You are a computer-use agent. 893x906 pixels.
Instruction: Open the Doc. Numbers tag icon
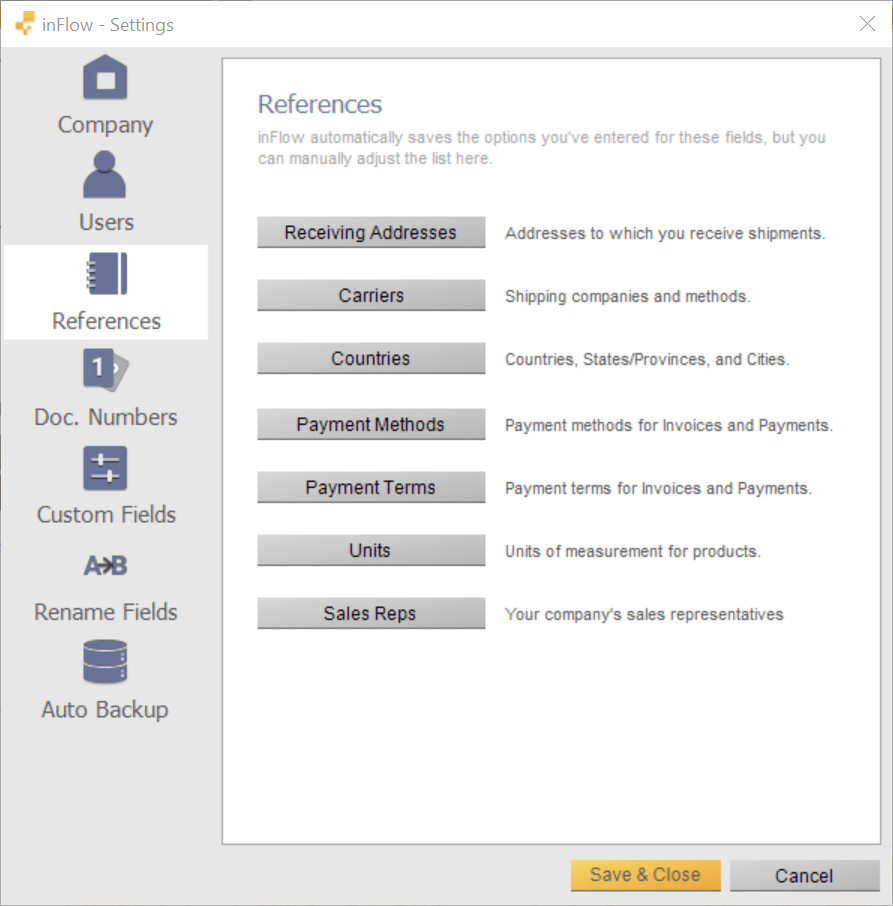[106, 370]
